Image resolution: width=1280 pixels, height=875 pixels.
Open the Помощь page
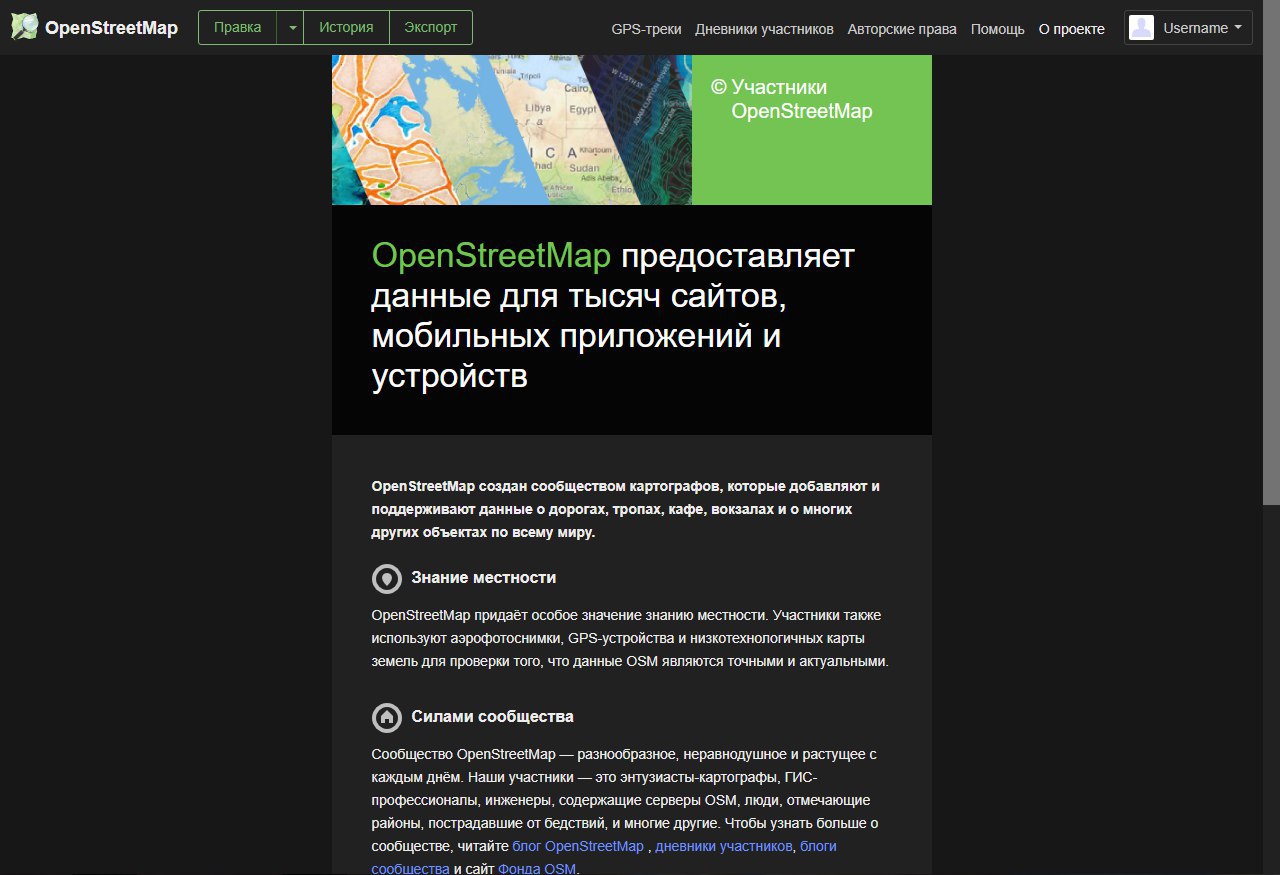point(998,29)
